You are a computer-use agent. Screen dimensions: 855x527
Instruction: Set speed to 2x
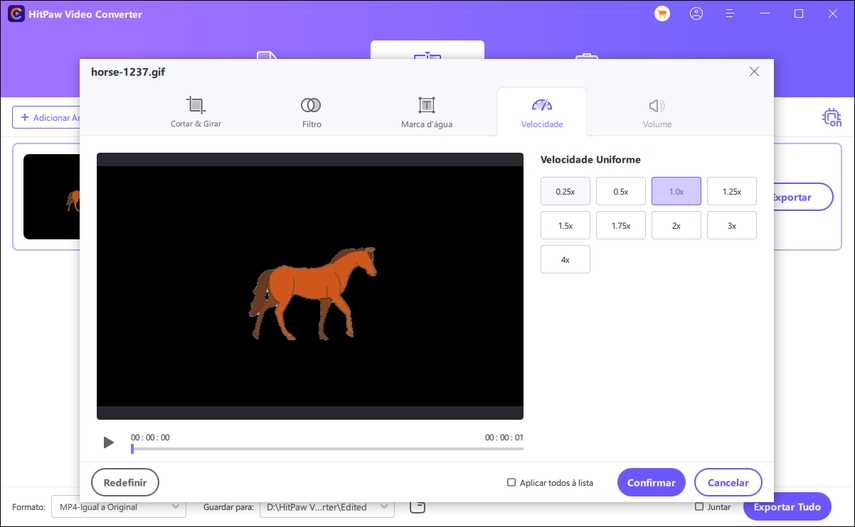676,225
